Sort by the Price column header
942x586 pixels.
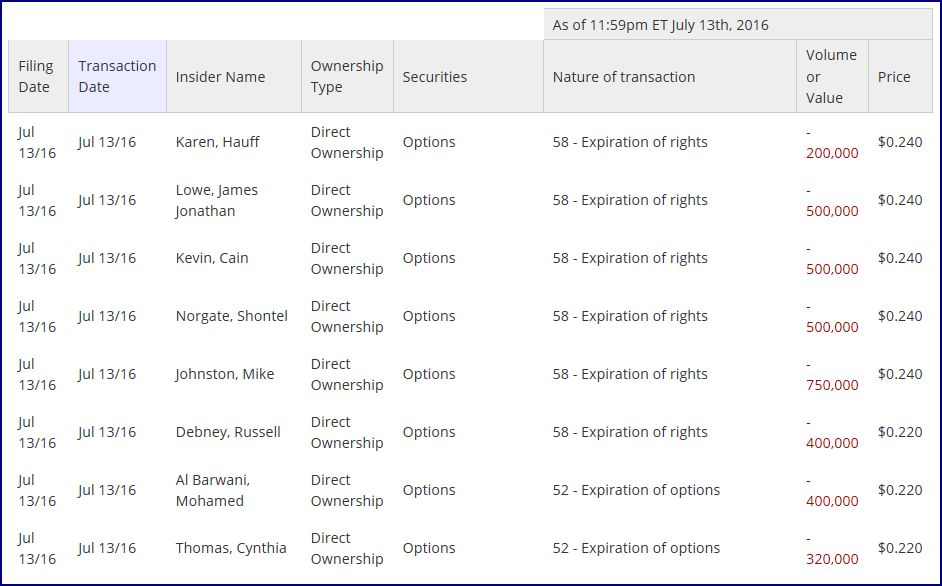click(x=894, y=77)
